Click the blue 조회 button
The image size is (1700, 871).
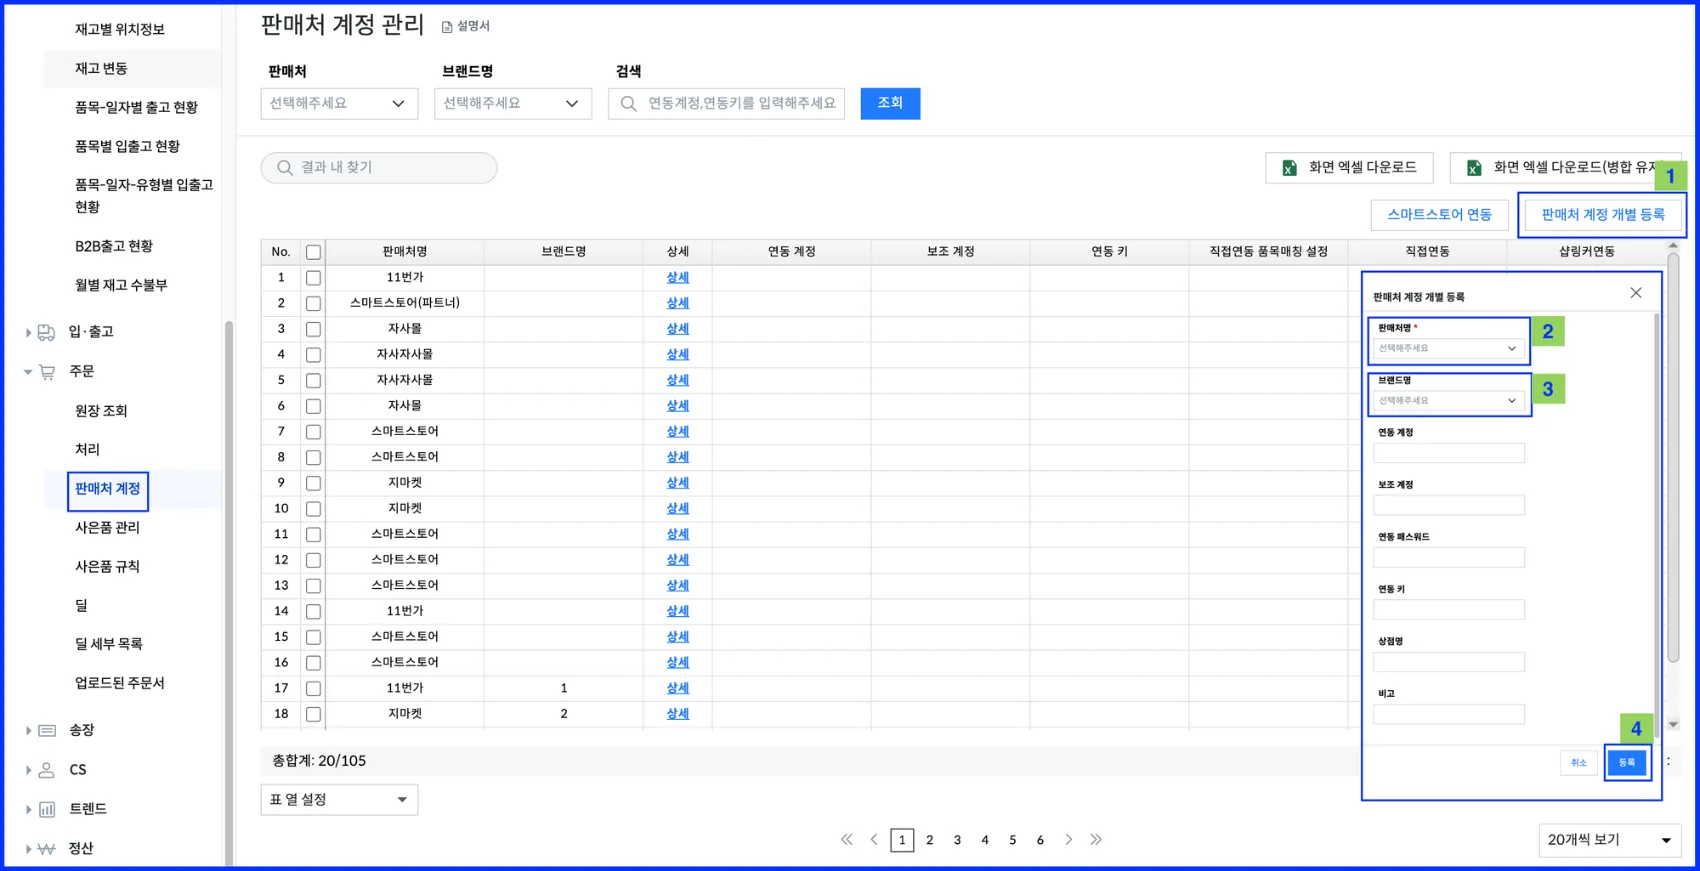point(890,103)
